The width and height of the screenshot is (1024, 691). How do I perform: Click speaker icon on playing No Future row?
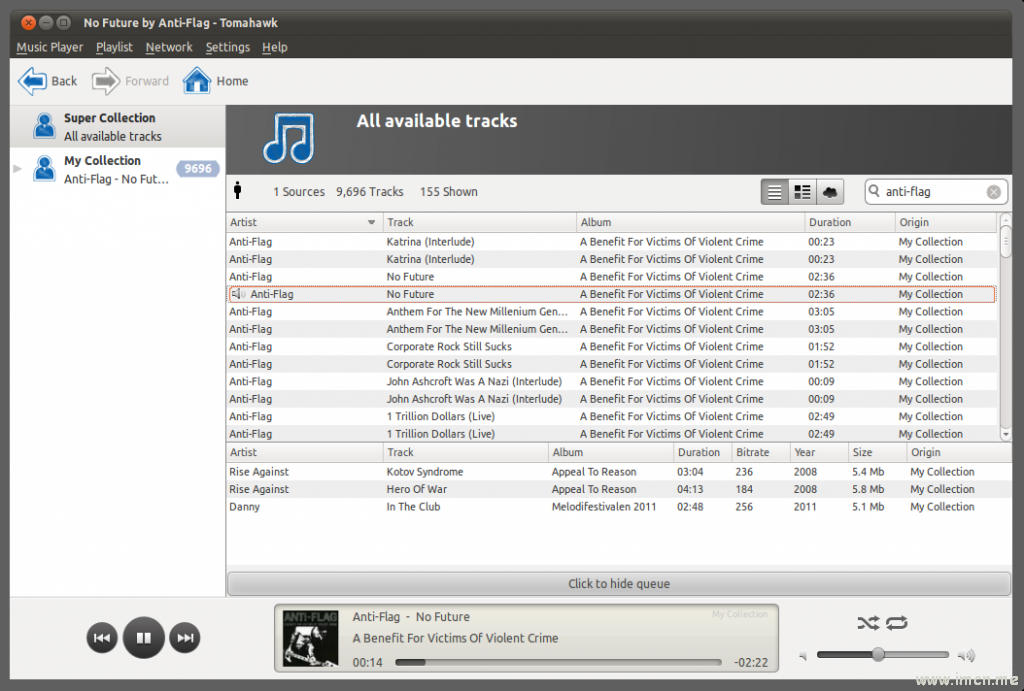tap(238, 294)
